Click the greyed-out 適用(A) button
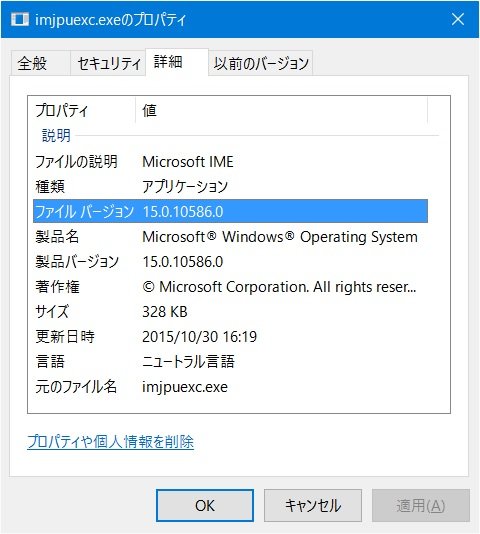Image resolution: width=480 pixels, height=534 pixels. click(x=421, y=505)
